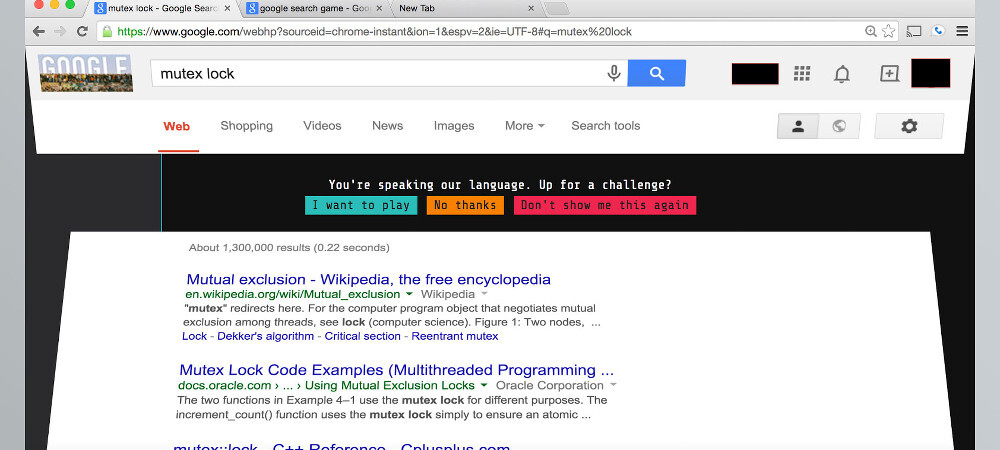This screenshot has height=450, width=1000.
Task: Click the red "Don't show me this again" button
Action: pyautogui.click(x=604, y=205)
